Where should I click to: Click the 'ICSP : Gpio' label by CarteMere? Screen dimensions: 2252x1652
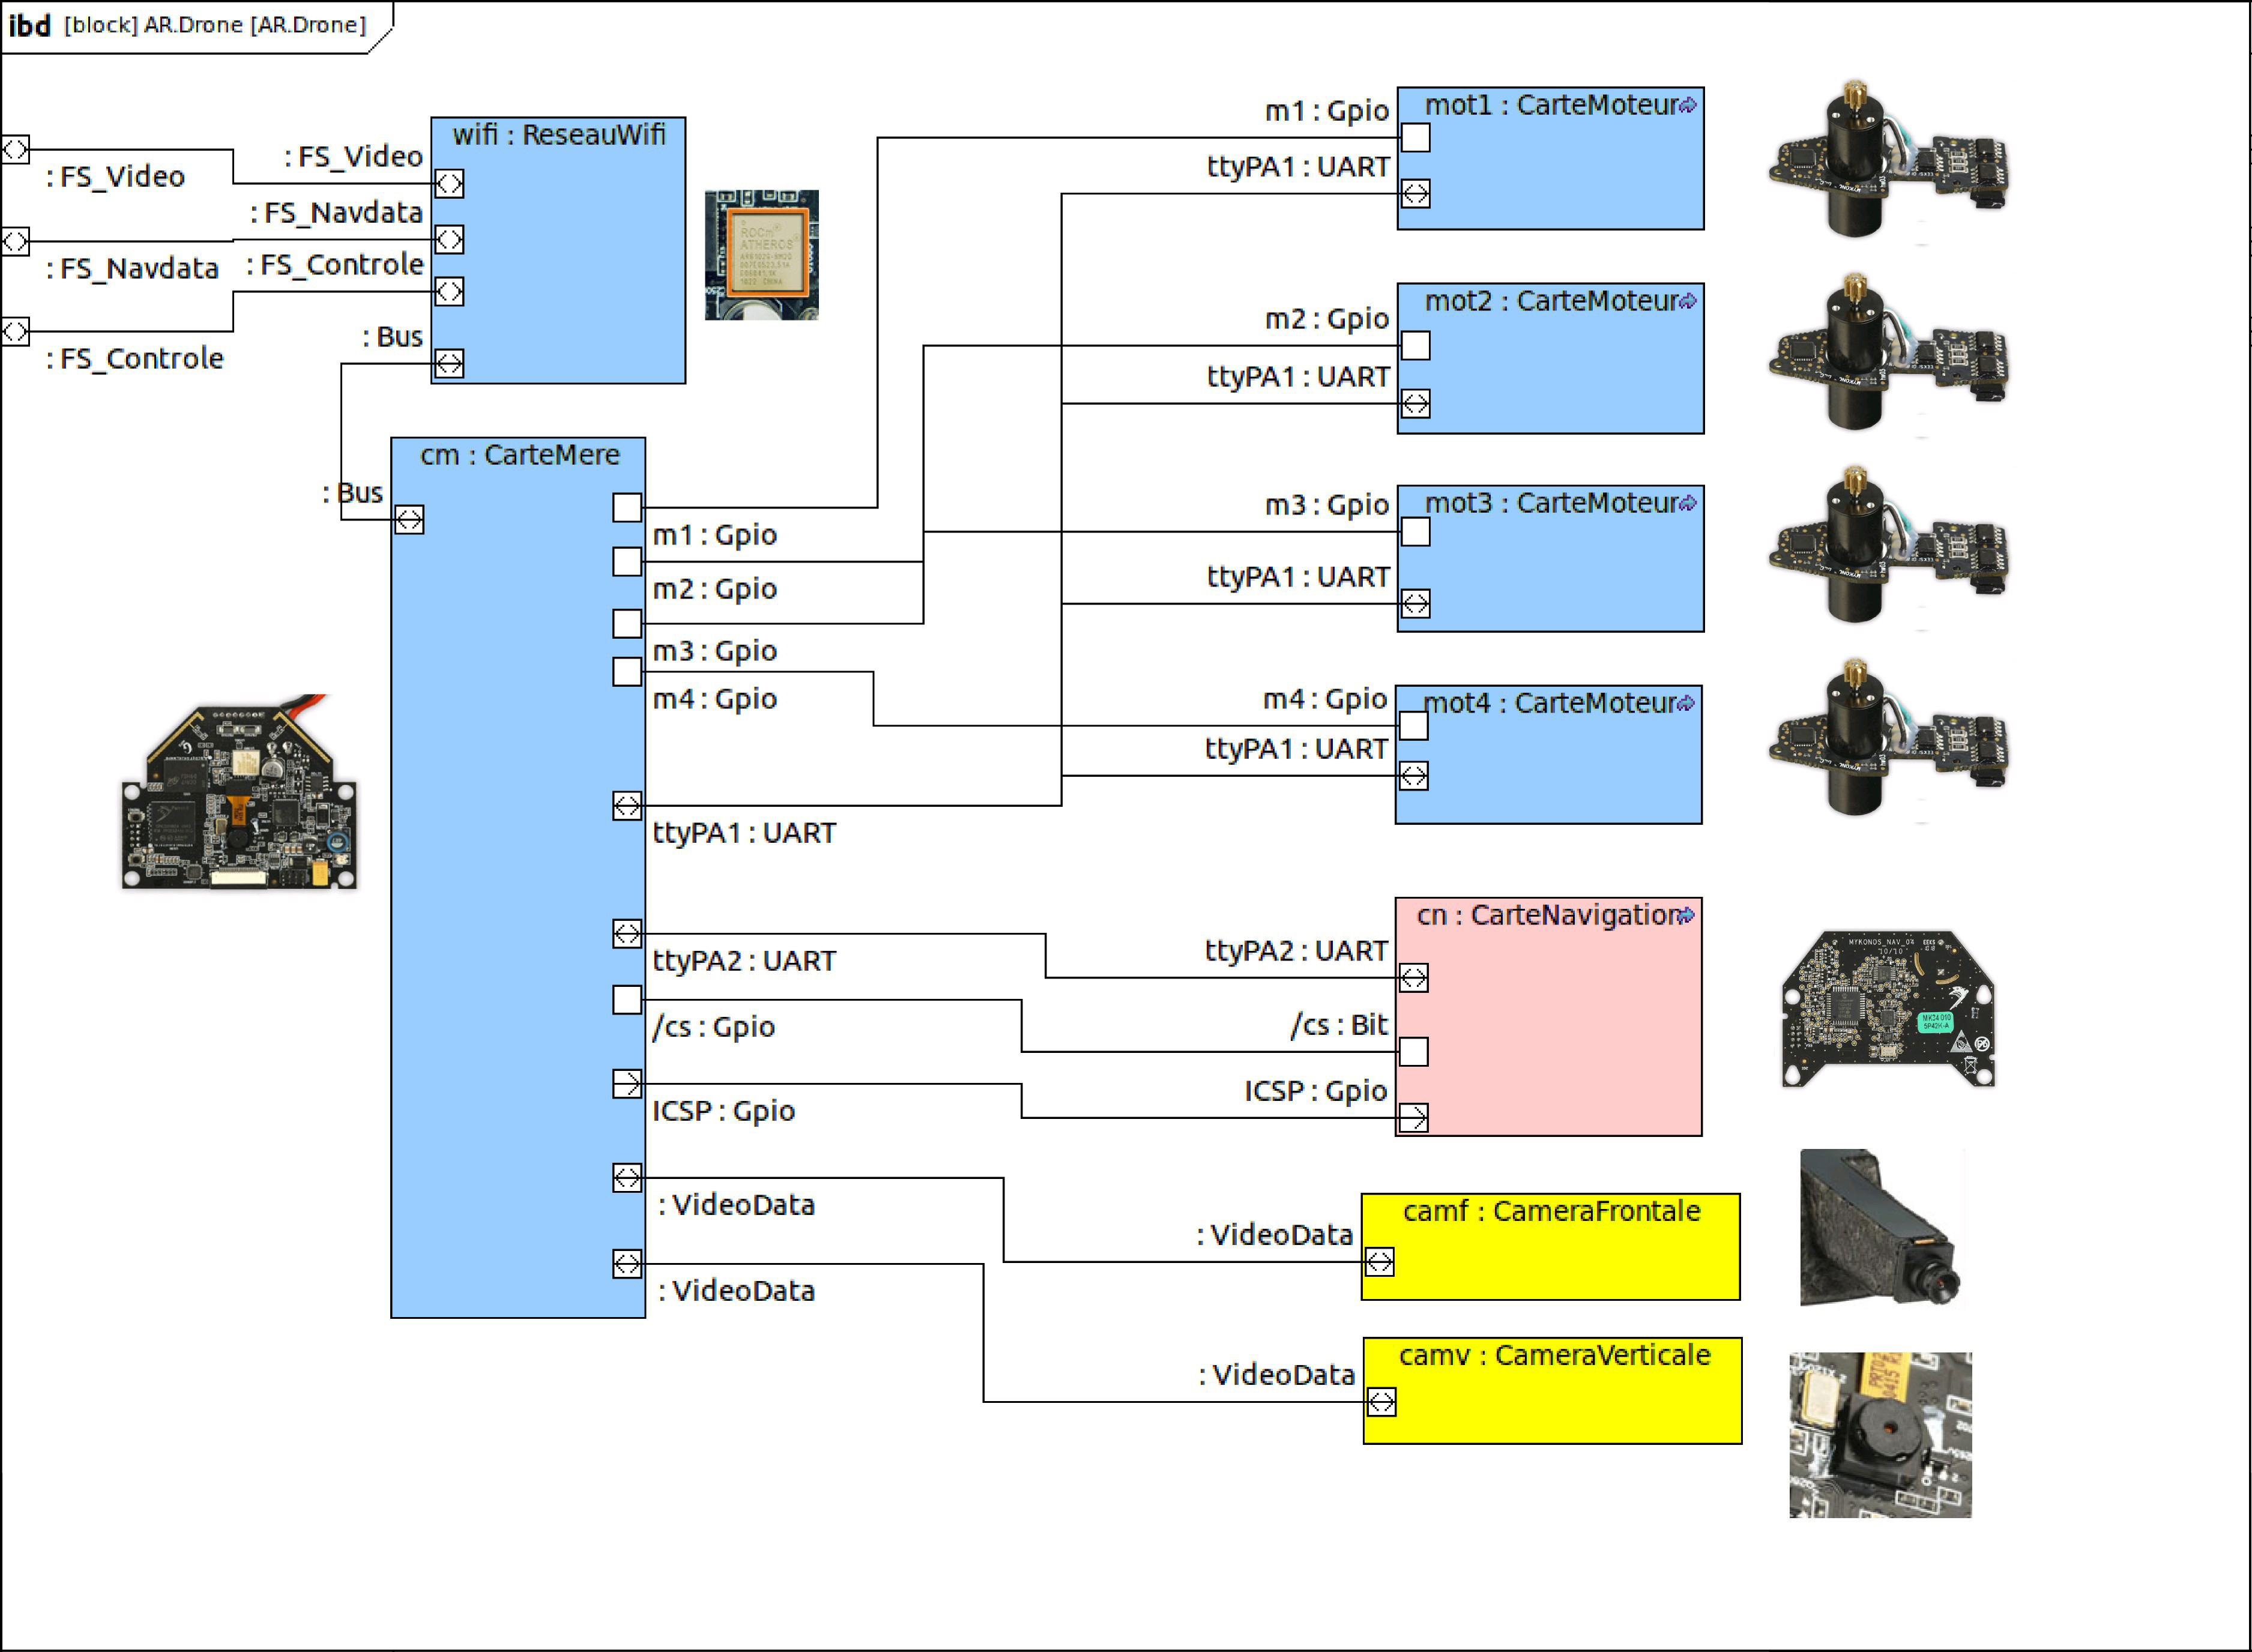(x=723, y=1111)
